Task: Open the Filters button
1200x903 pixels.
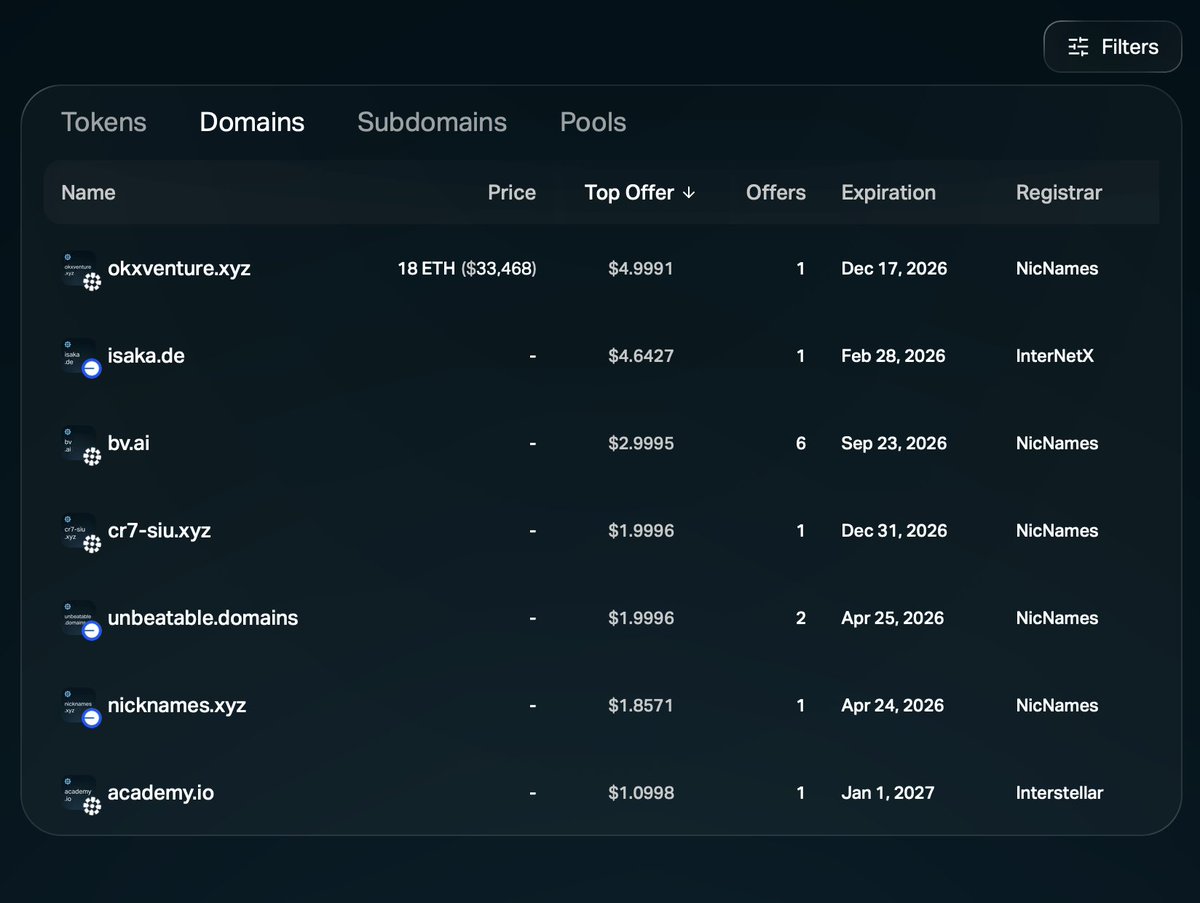Action: pos(1112,47)
